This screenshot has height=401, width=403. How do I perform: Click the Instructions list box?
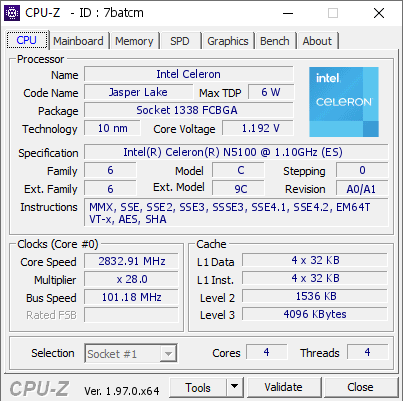coord(236,213)
